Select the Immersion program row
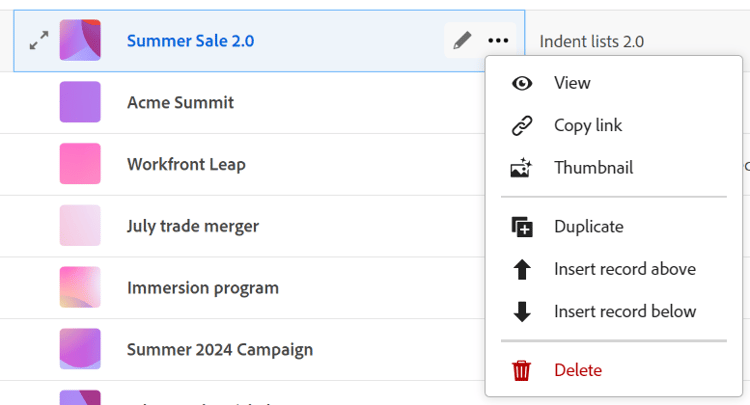Viewport: 750px width, 405px height. [202, 288]
